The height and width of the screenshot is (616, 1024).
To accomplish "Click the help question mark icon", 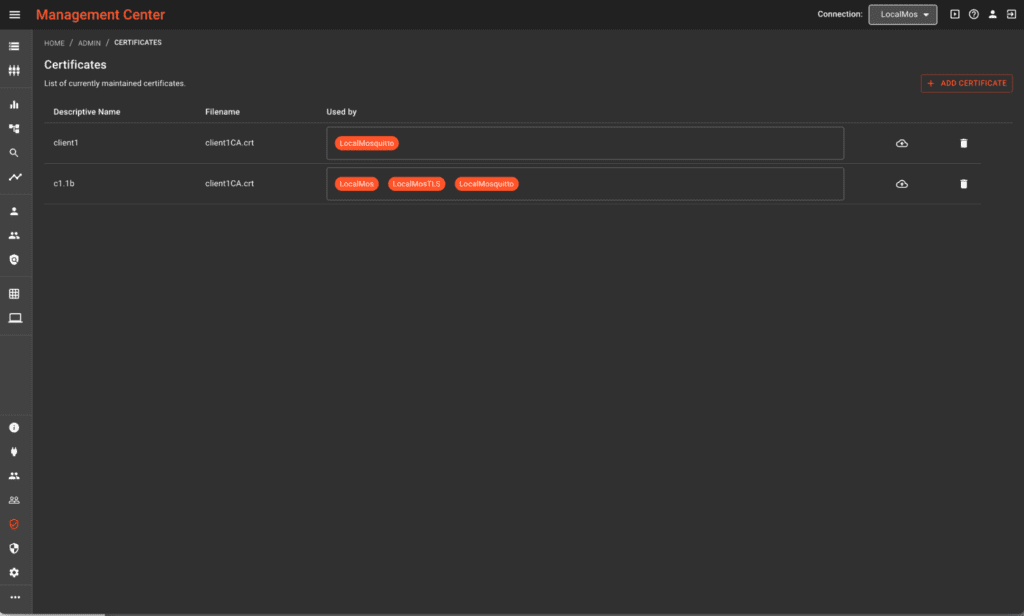I will tap(973, 15).
